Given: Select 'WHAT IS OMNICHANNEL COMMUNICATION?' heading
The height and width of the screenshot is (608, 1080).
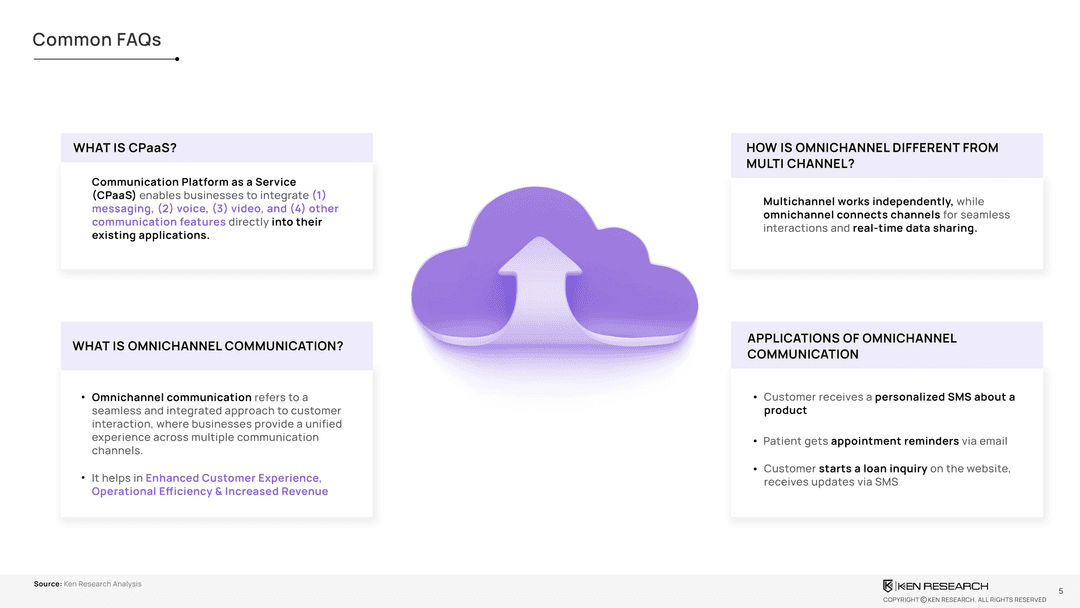Looking at the screenshot, I should (x=207, y=346).
